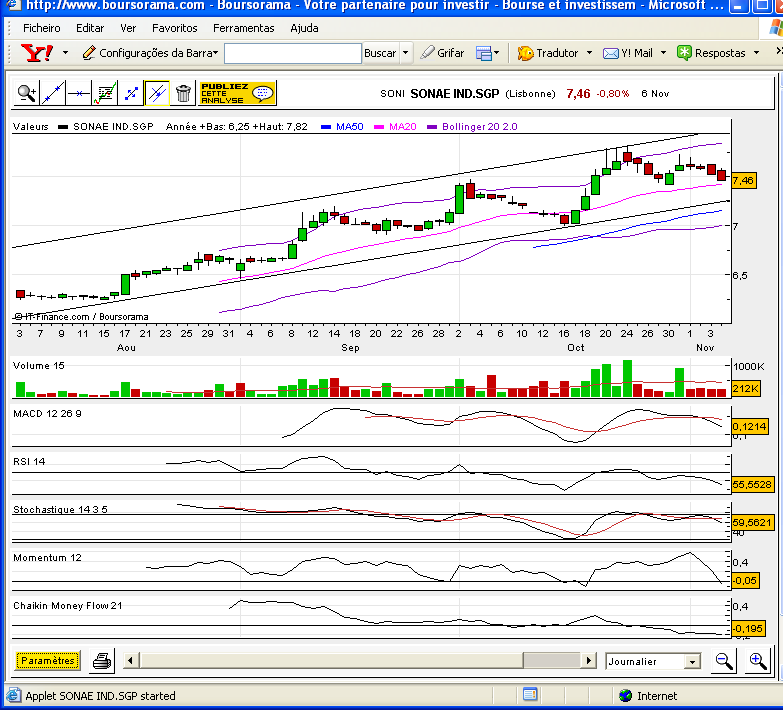This screenshot has height=710, width=783.
Task: Open the chart indicators tool
Action: [105, 93]
